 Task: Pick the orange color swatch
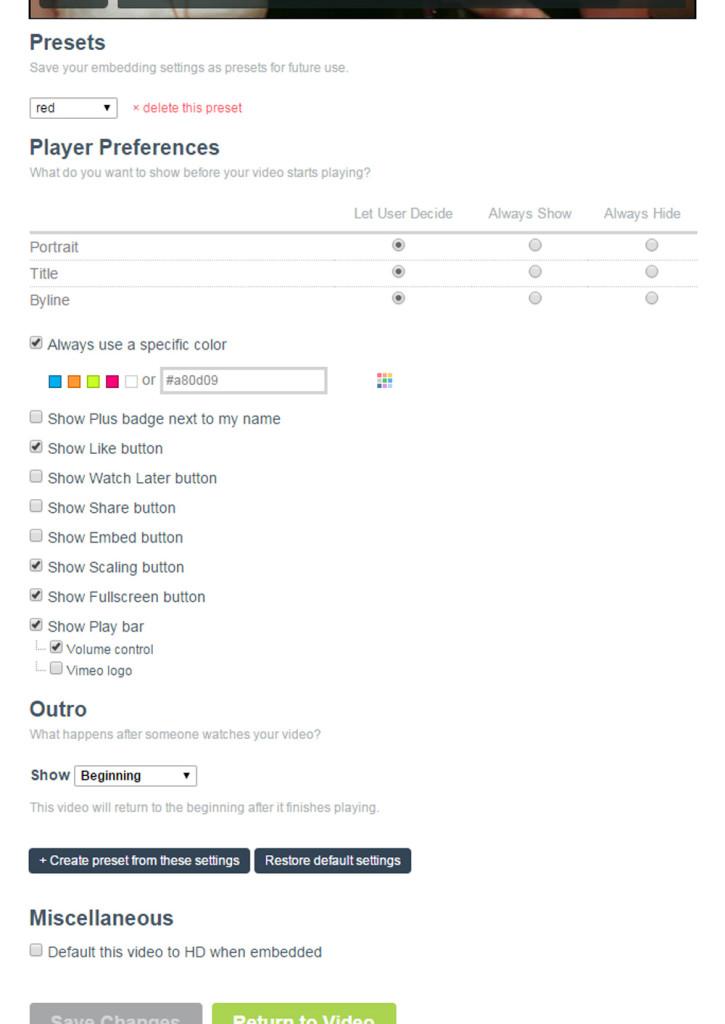pos(74,381)
